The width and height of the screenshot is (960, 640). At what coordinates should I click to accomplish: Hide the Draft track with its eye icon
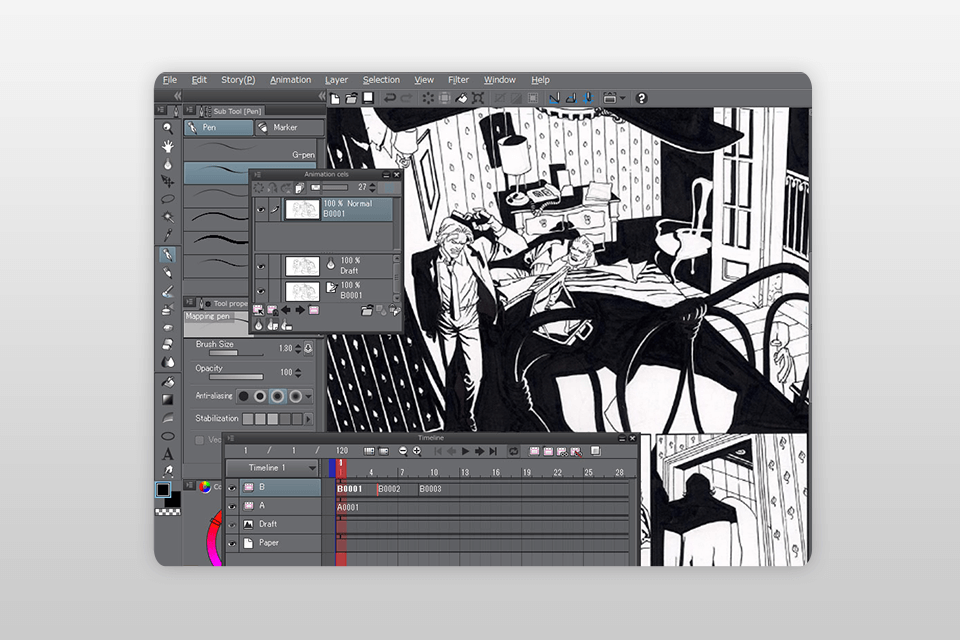click(x=232, y=524)
